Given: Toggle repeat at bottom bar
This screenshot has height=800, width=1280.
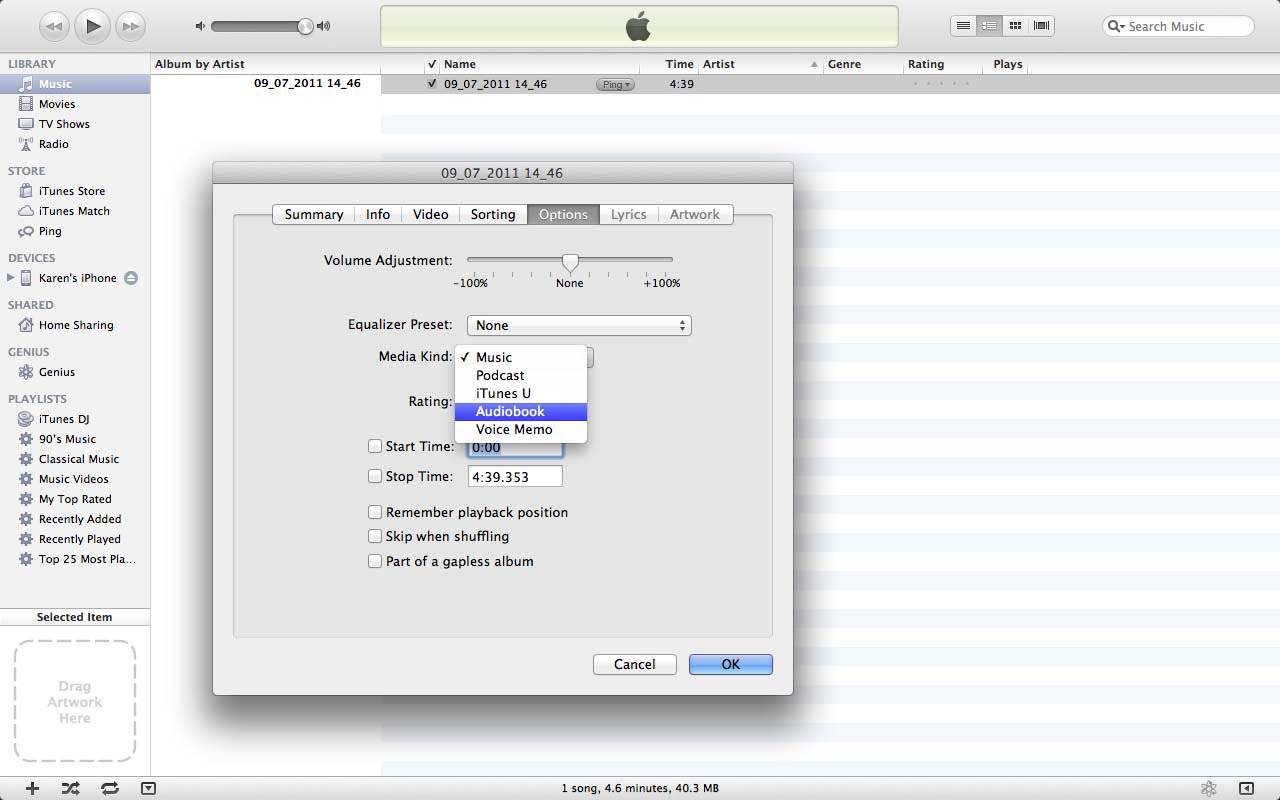Looking at the screenshot, I should (x=109, y=788).
